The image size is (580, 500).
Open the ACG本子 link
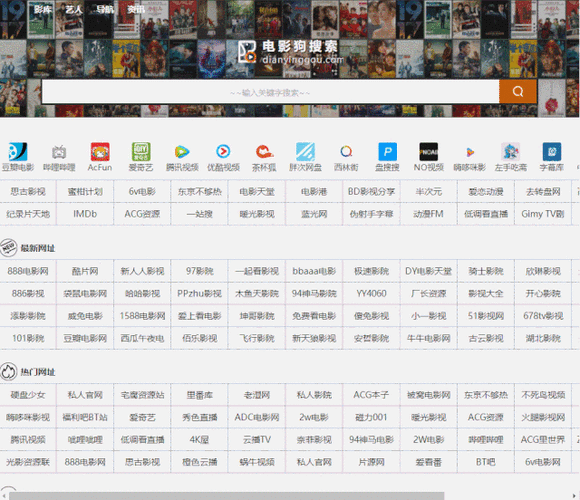[x=371, y=395]
